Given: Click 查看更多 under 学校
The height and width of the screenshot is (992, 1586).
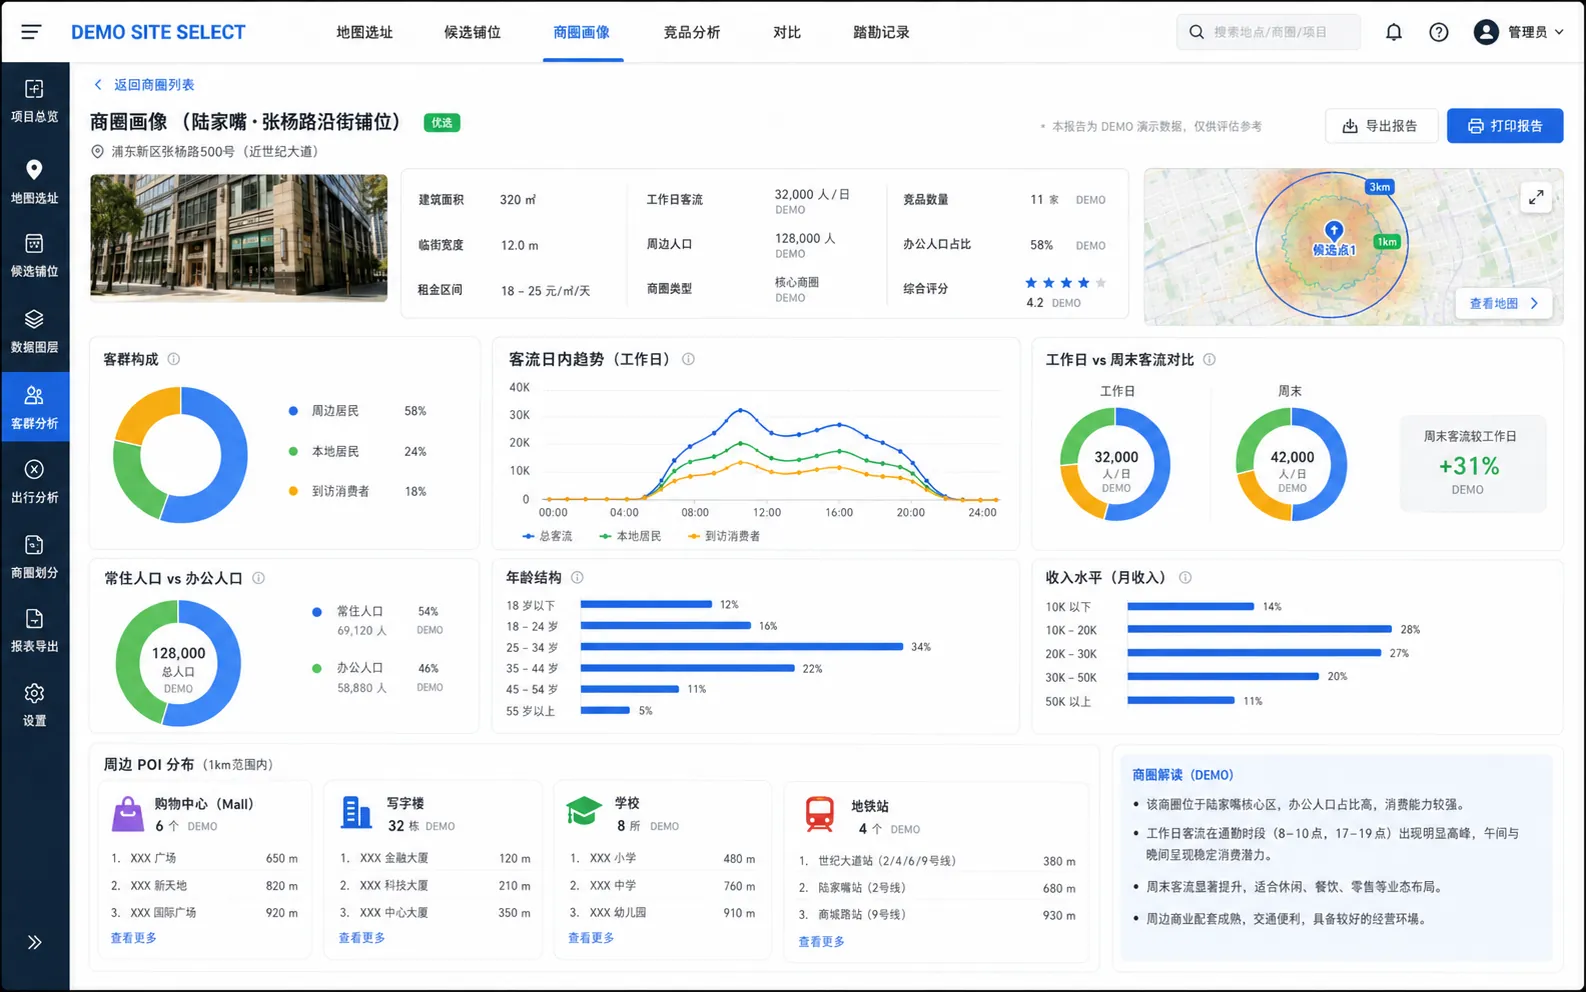Looking at the screenshot, I should [x=591, y=938].
